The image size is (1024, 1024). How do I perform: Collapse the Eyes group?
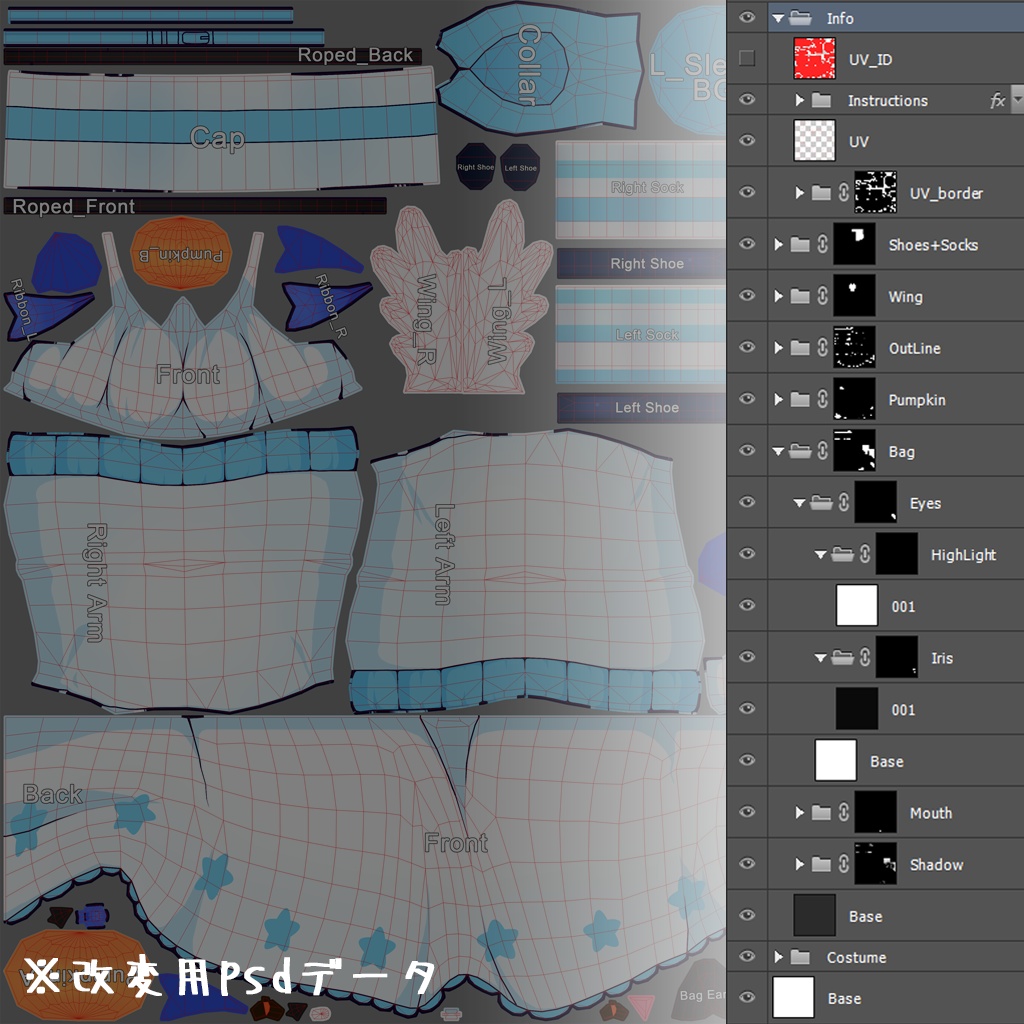tap(799, 503)
